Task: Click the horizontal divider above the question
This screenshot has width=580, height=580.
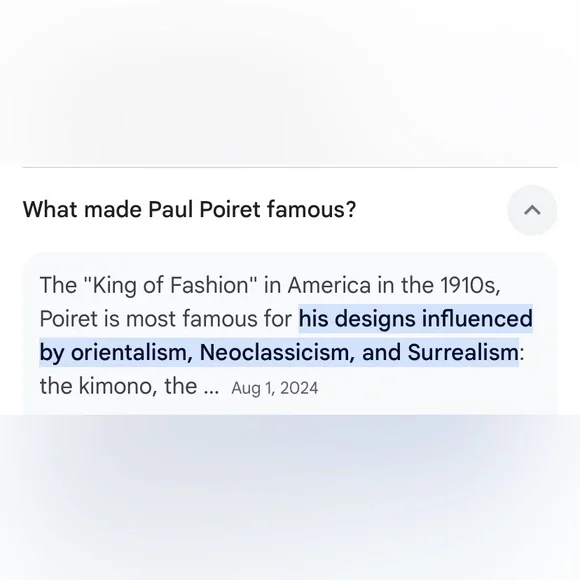Action: pyautogui.click(x=290, y=168)
